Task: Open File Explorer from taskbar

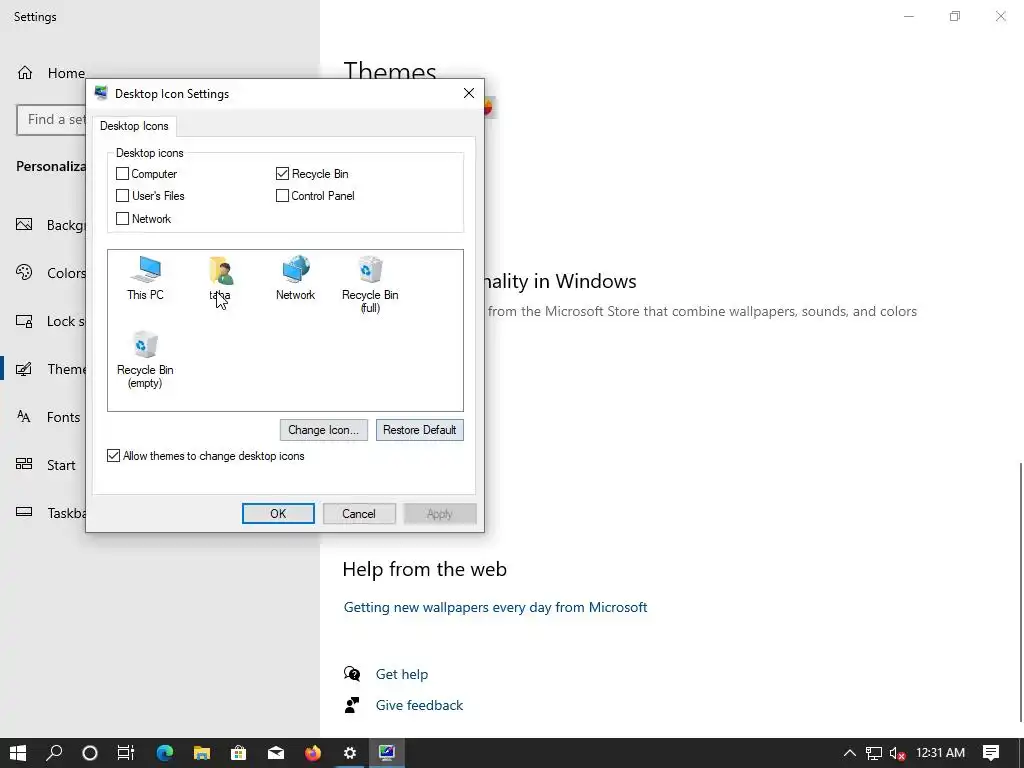Action: [x=202, y=753]
